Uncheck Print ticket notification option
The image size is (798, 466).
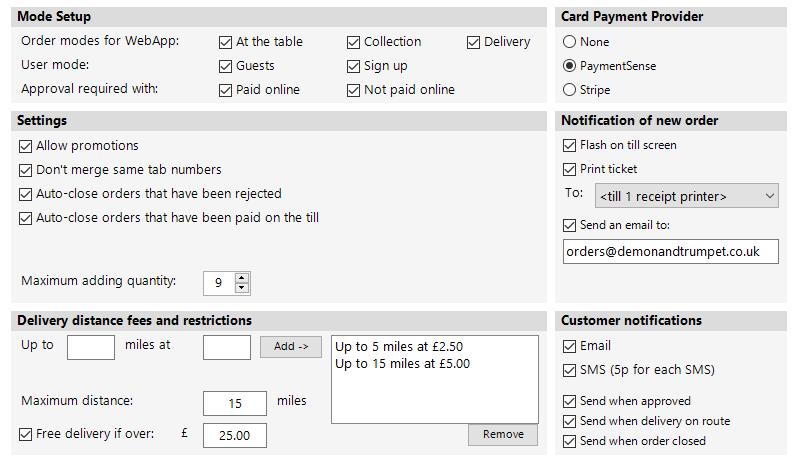coord(571,169)
